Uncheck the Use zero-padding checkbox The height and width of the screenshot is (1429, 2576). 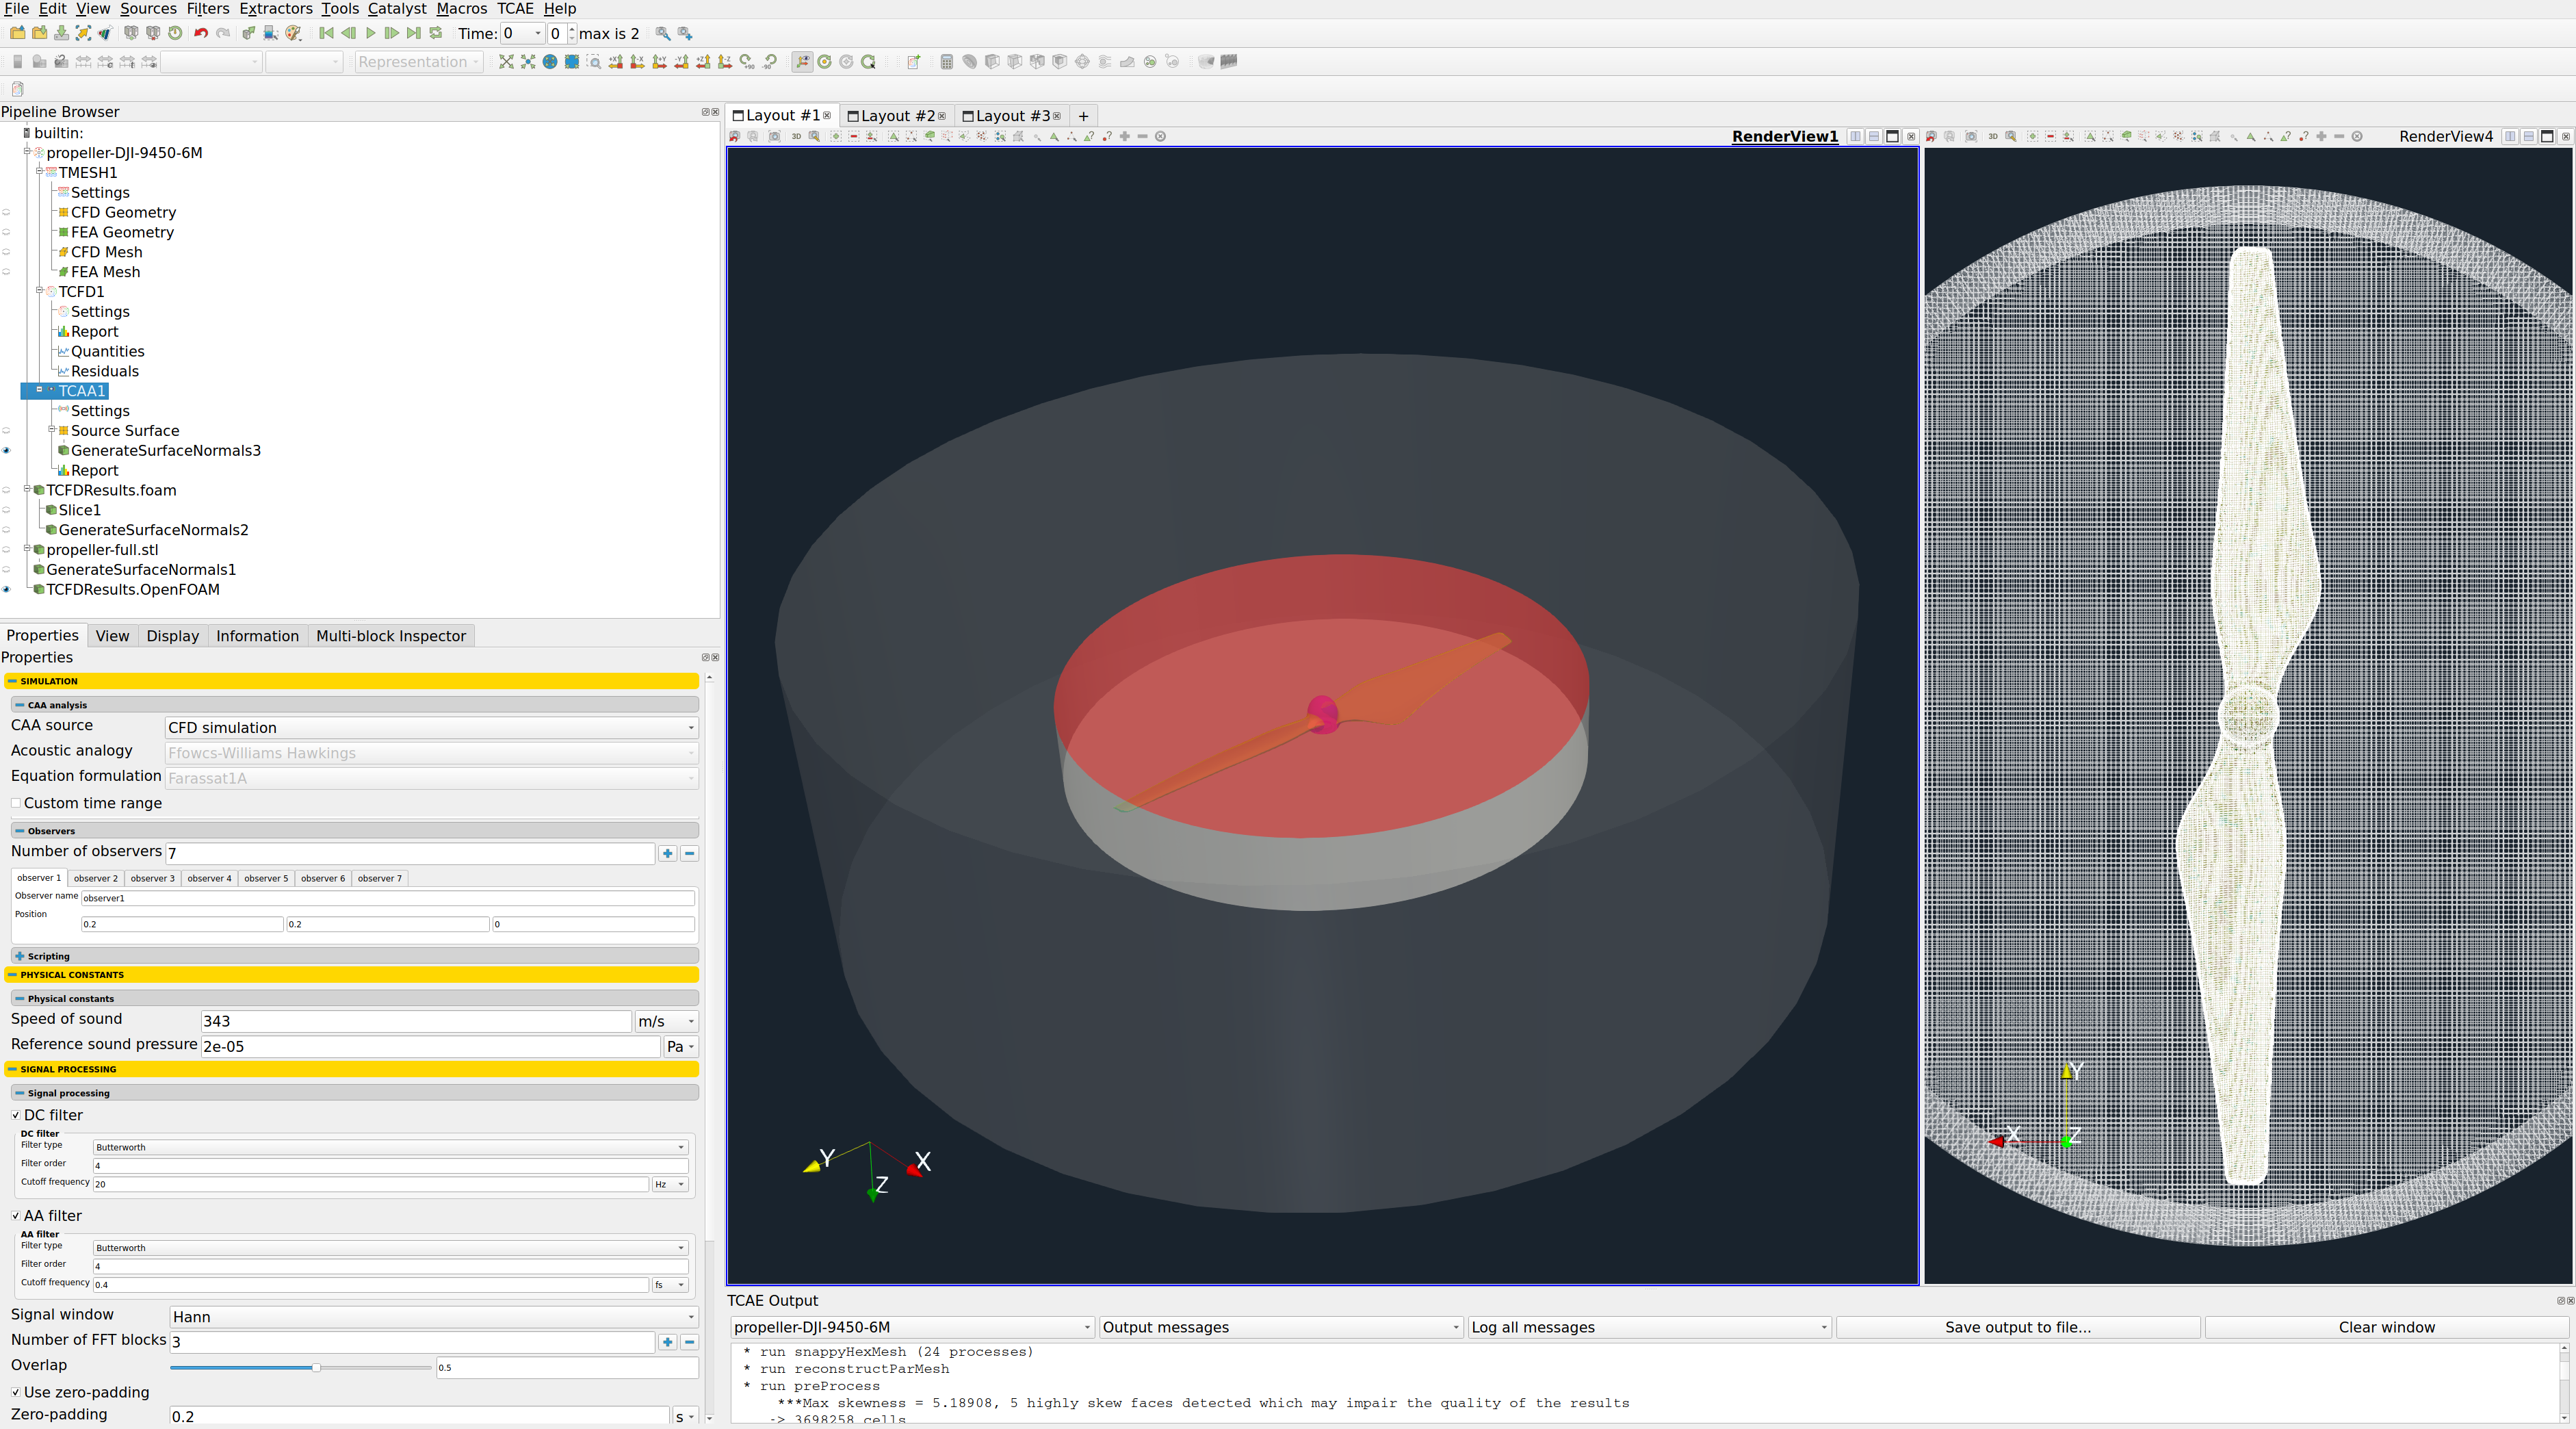click(16, 1392)
